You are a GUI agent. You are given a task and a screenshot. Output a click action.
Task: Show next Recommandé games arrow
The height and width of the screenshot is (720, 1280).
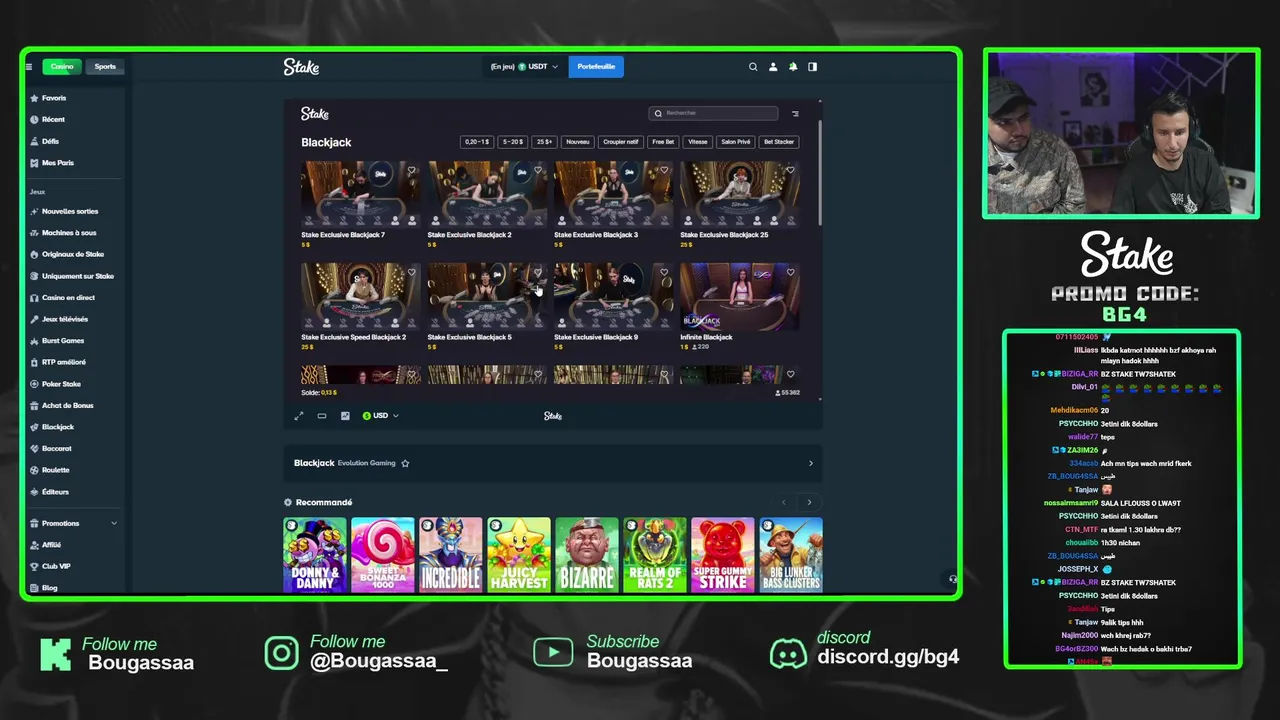(809, 502)
